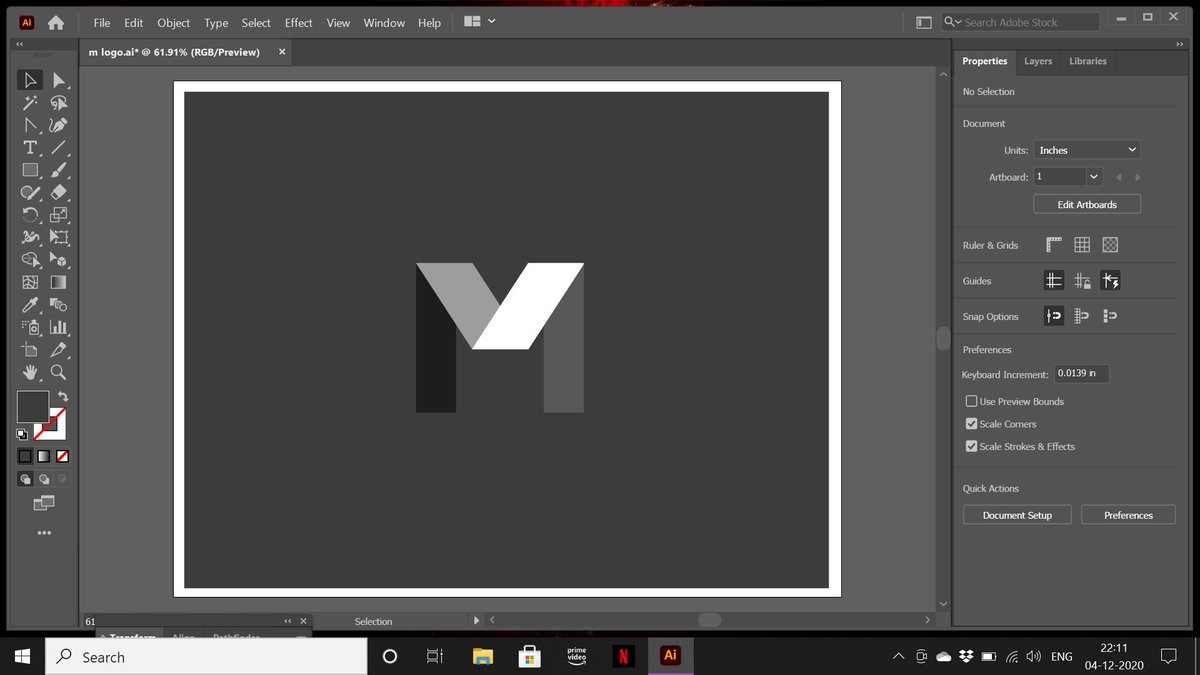Choose the Gradient tool
Screen dimensions: 1200x675
[59, 283]
